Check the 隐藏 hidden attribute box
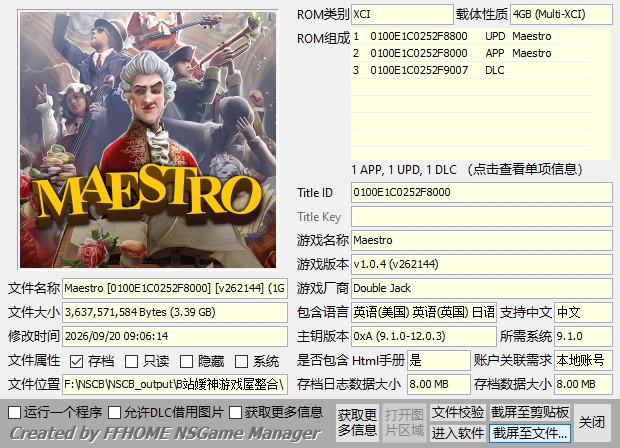This screenshot has height=448, width=620. click(x=186, y=361)
